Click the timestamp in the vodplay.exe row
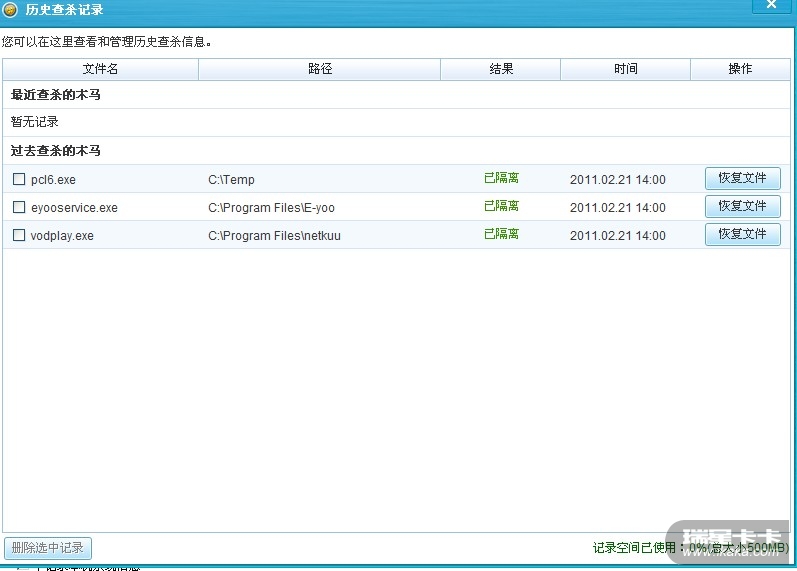 click(618, 235)
